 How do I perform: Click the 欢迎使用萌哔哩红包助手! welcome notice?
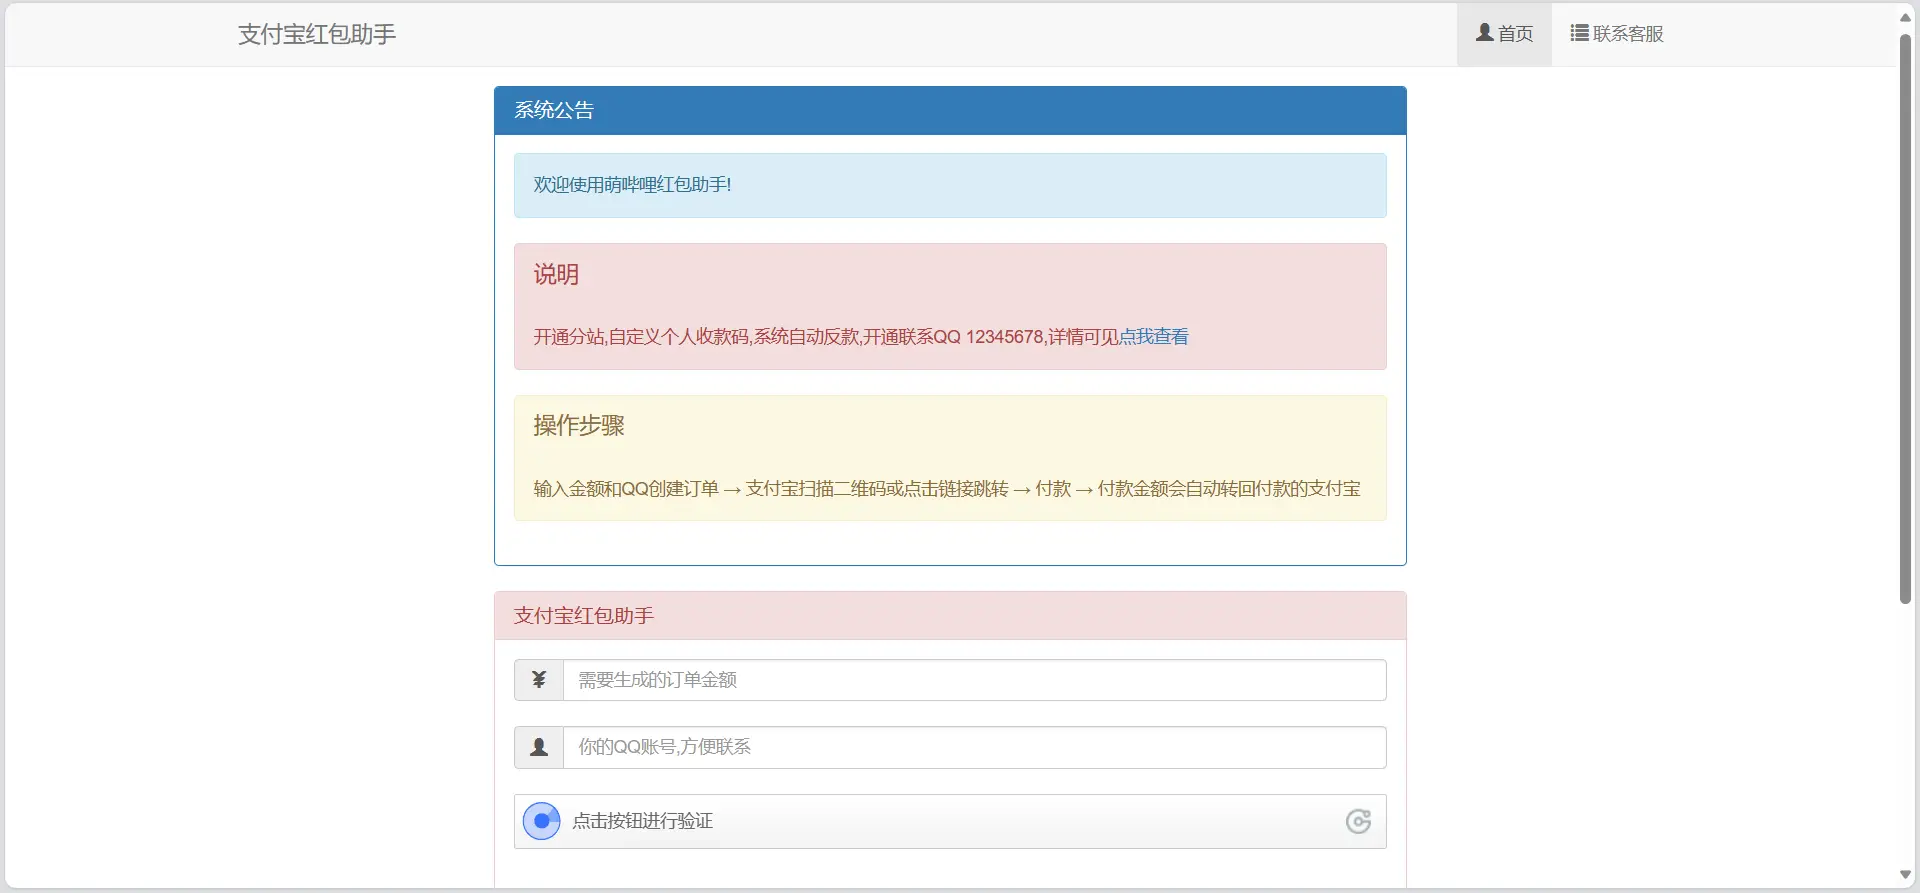(950, 185)
